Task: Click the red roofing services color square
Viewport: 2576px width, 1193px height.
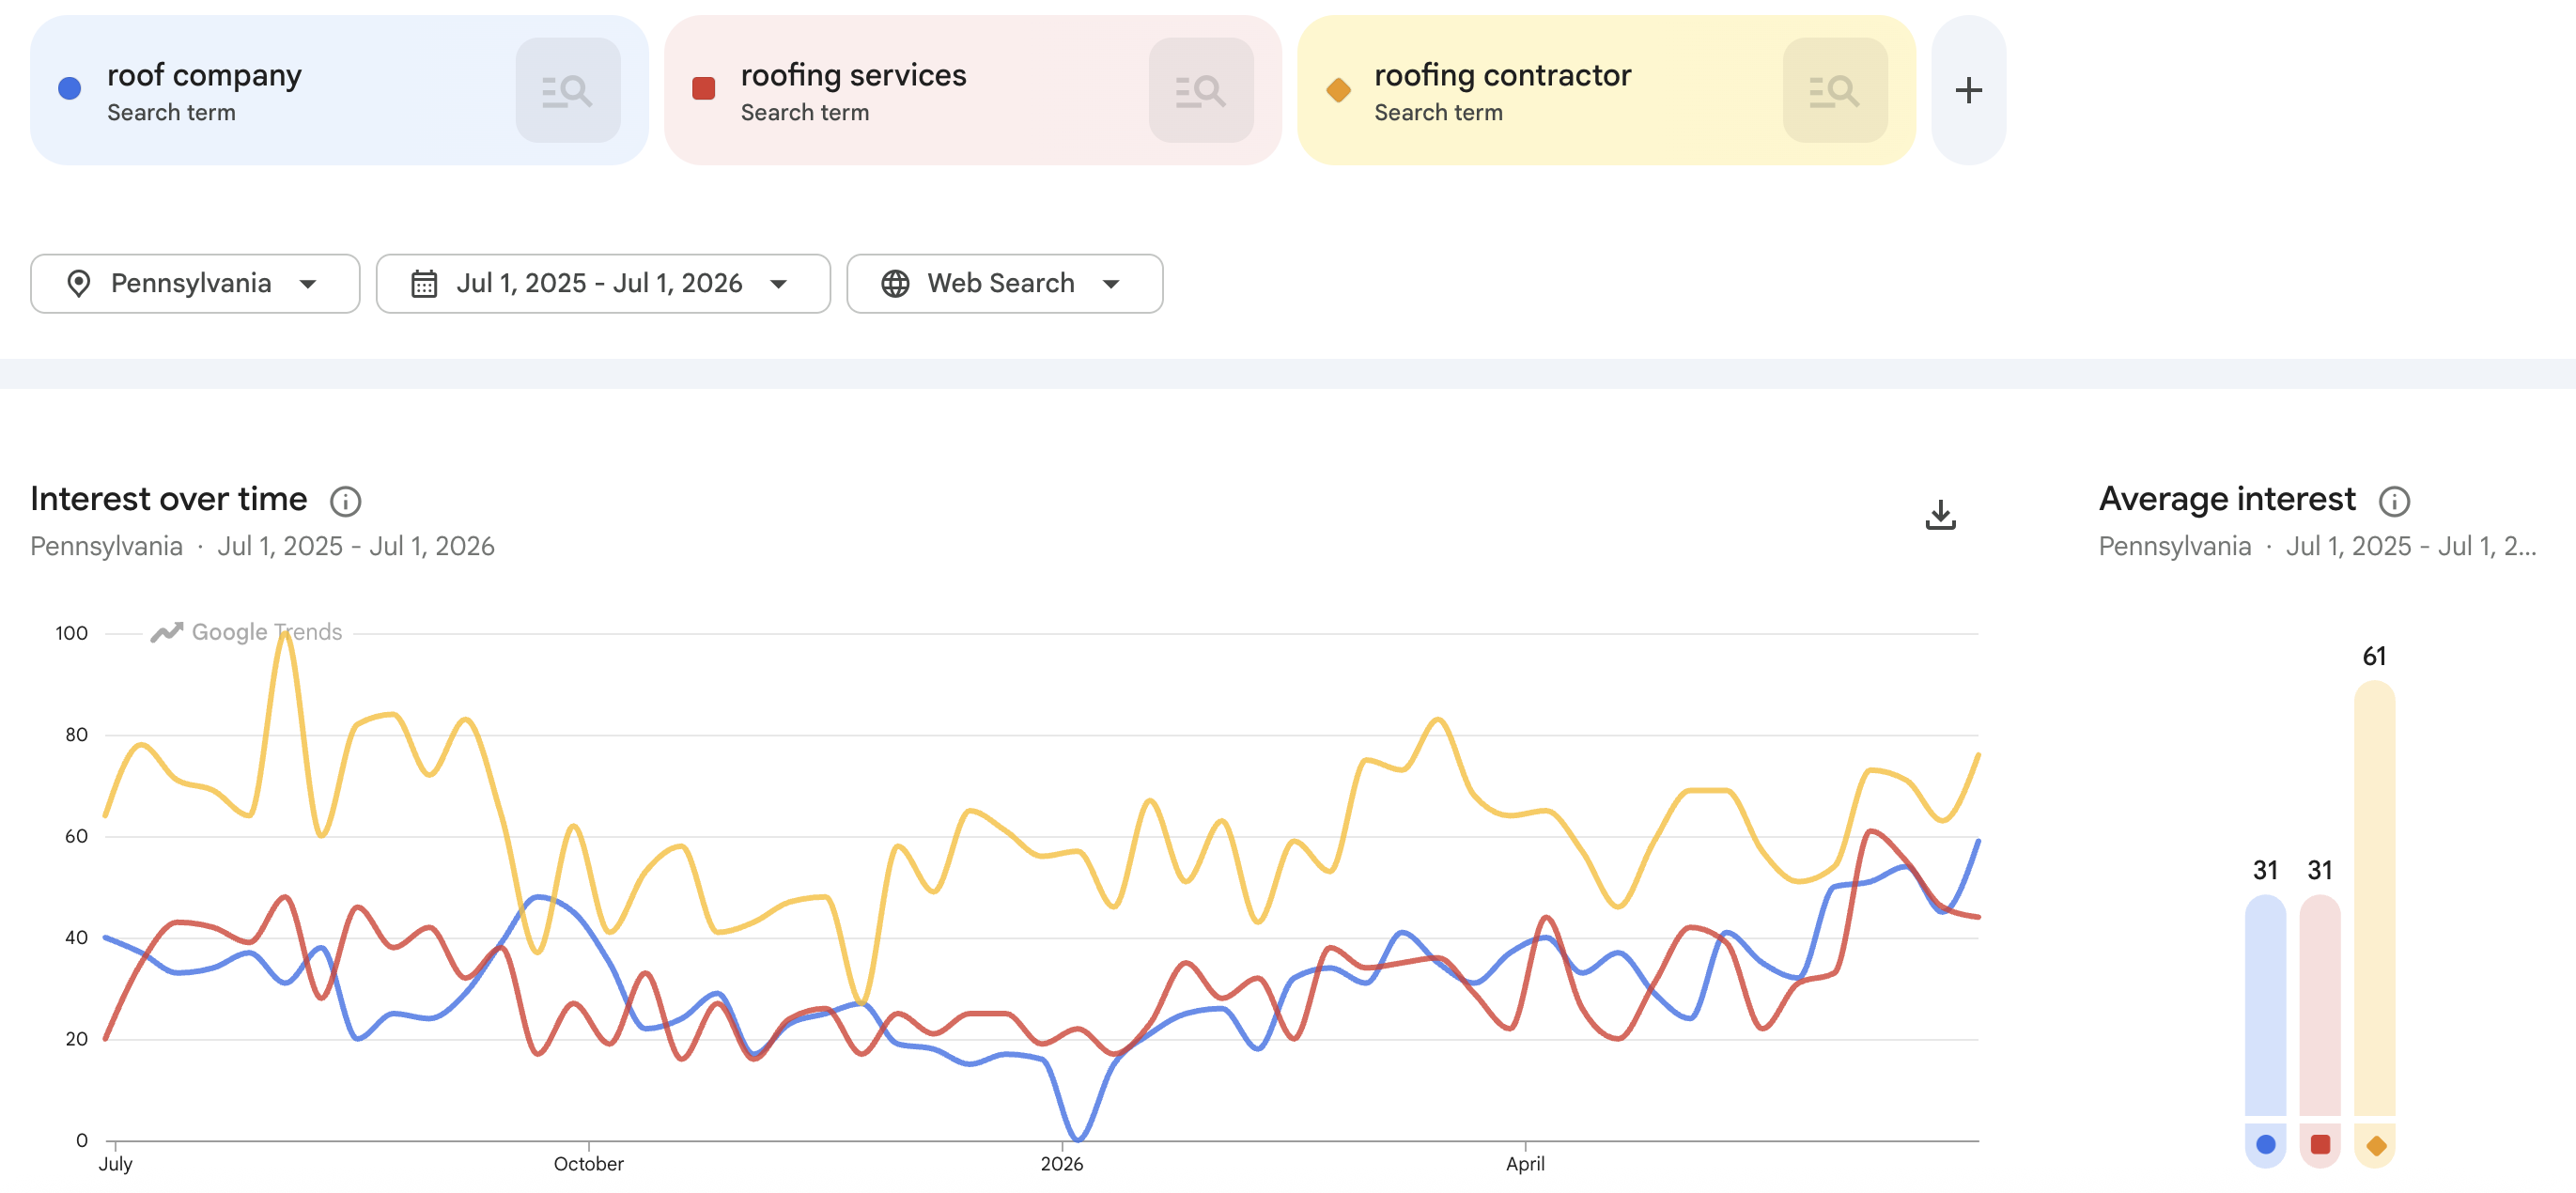Action: coord(703,89)
